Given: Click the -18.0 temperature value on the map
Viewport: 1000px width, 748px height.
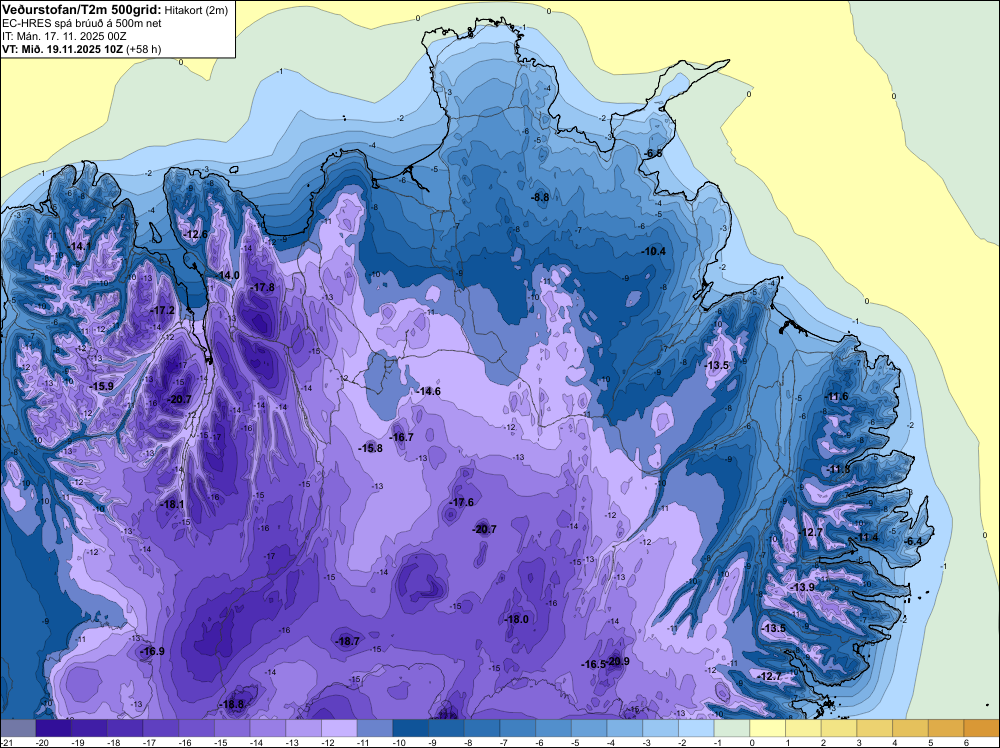Looking at the screenshot, I should (517, 619).
